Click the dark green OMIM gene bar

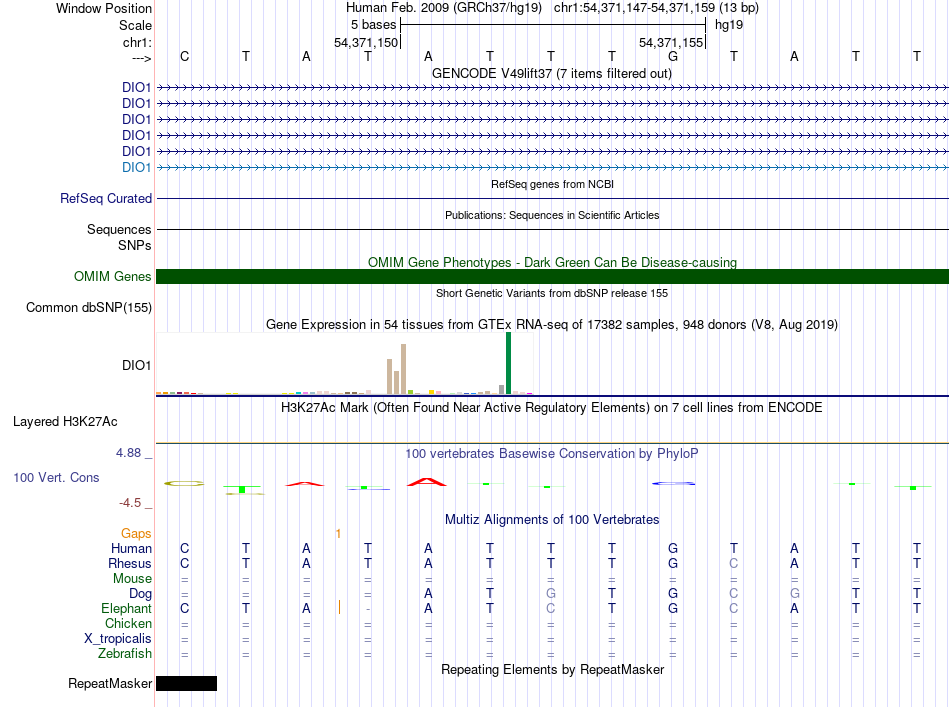552,276
